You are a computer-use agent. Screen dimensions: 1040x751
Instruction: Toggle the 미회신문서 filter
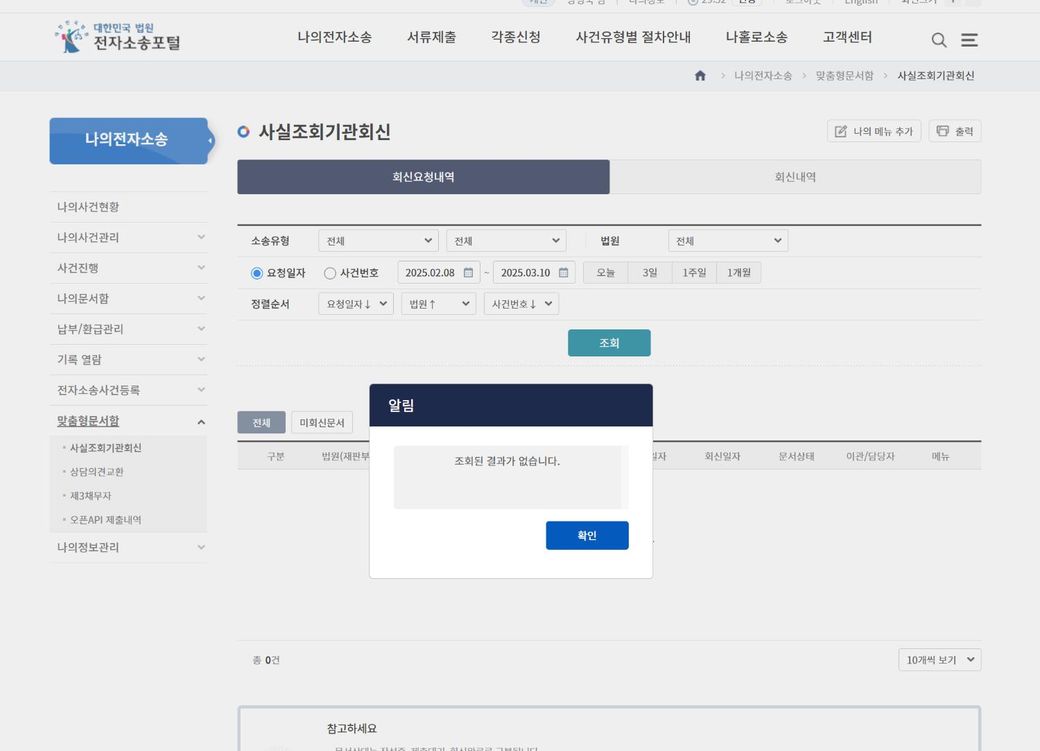pyautogui.click(x=321, y=423)
